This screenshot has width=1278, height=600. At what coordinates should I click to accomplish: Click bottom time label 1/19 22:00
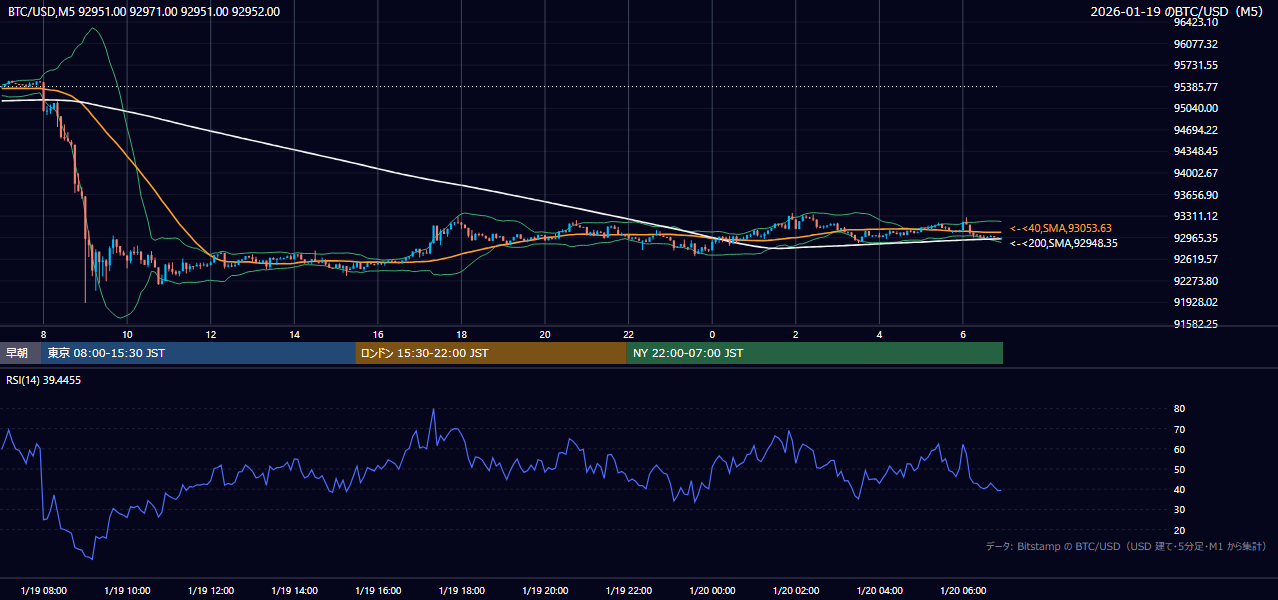coord(629,591)
